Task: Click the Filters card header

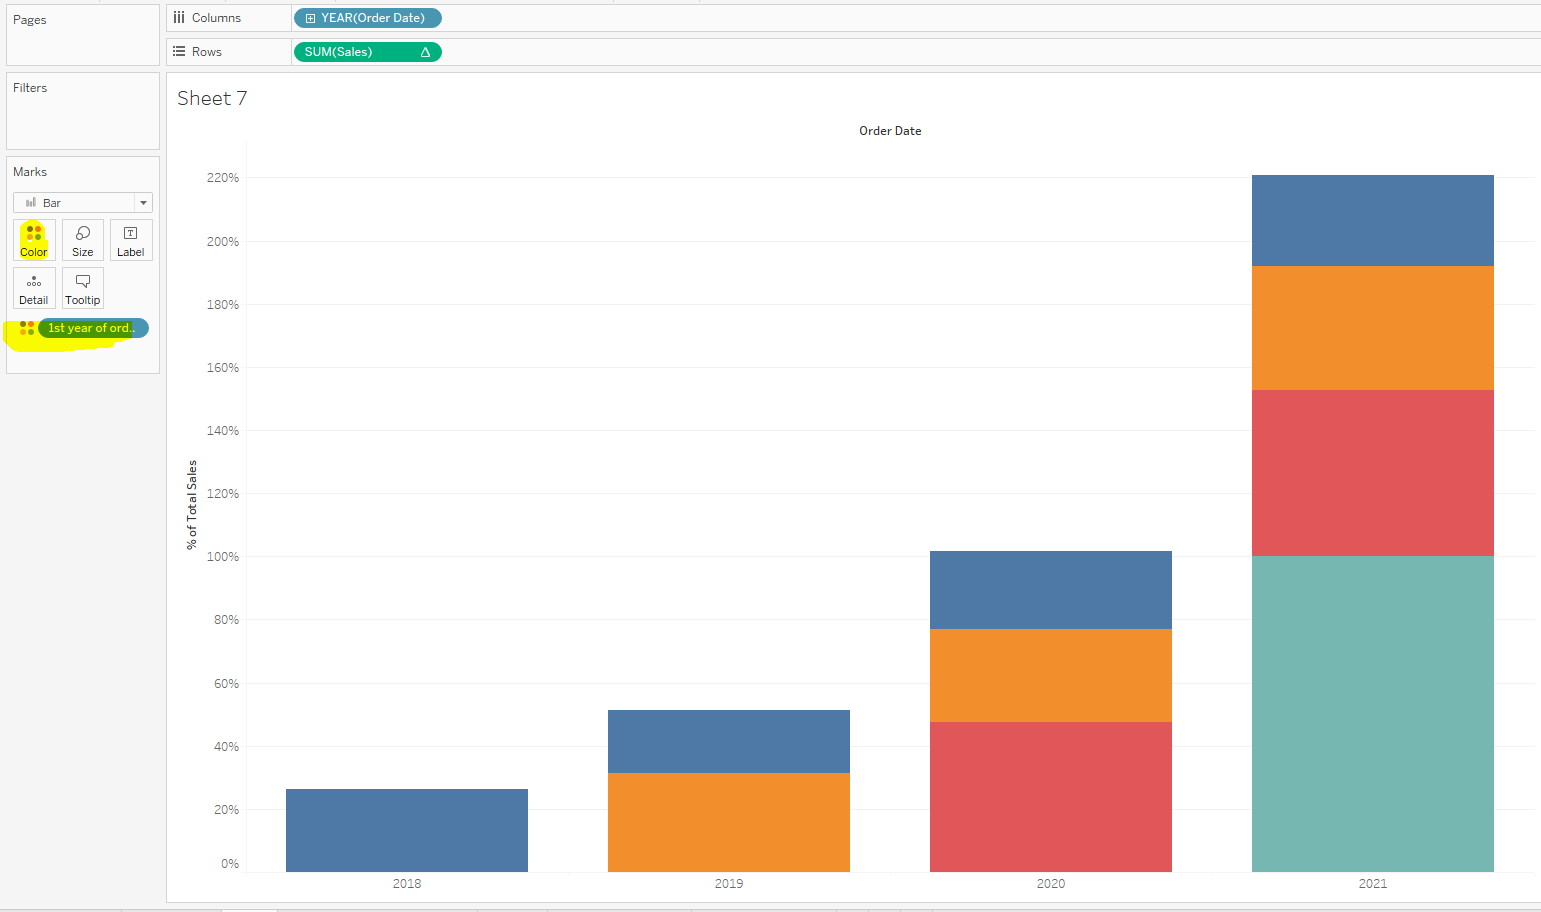Action: coord(30,88)
